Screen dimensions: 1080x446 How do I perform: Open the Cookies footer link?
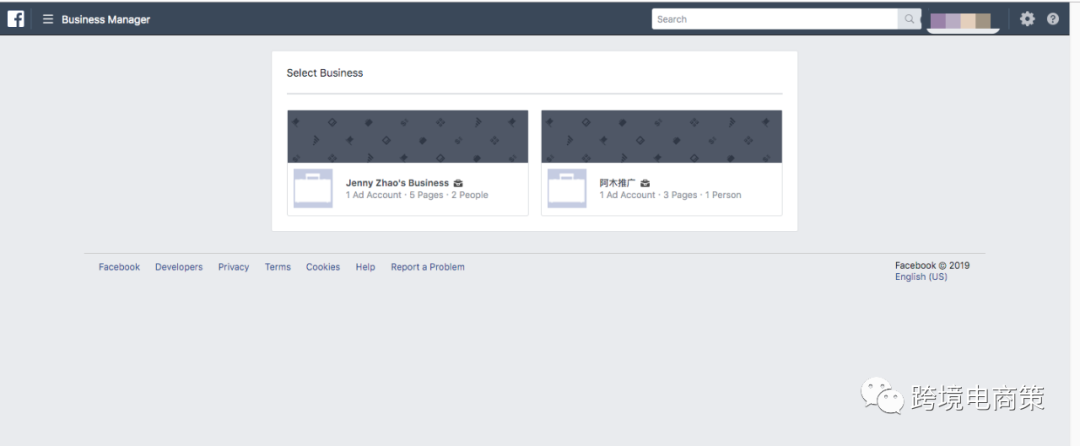click(x=323, y=267)
